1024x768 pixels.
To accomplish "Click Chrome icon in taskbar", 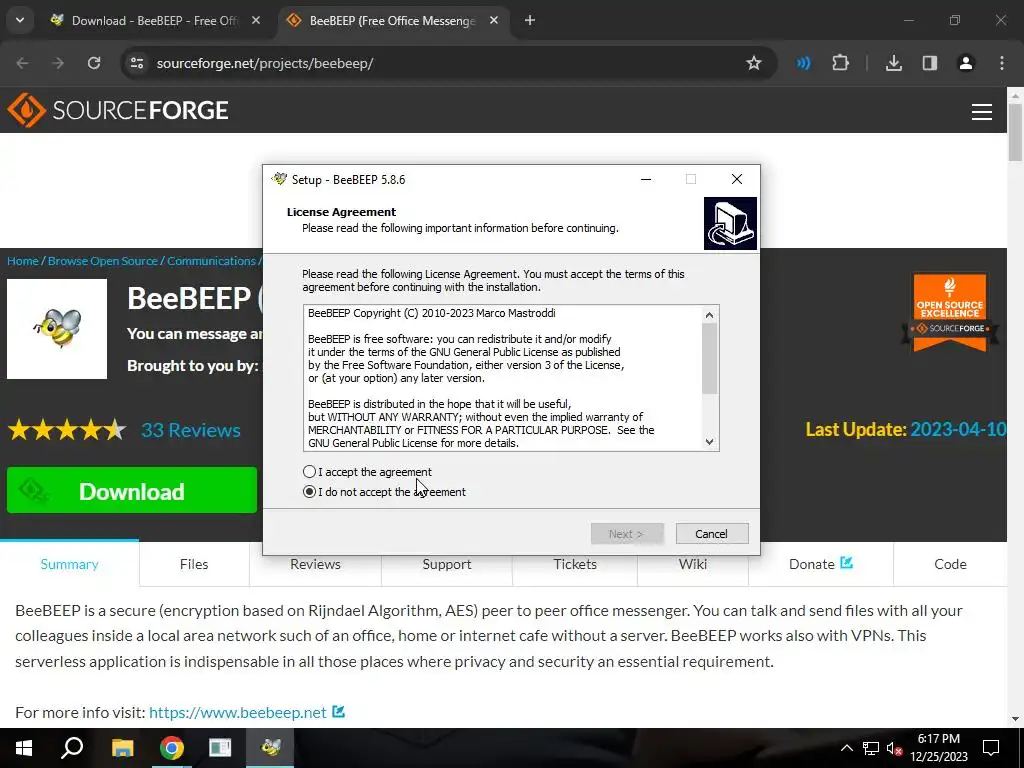I will (x=172, y=748).
